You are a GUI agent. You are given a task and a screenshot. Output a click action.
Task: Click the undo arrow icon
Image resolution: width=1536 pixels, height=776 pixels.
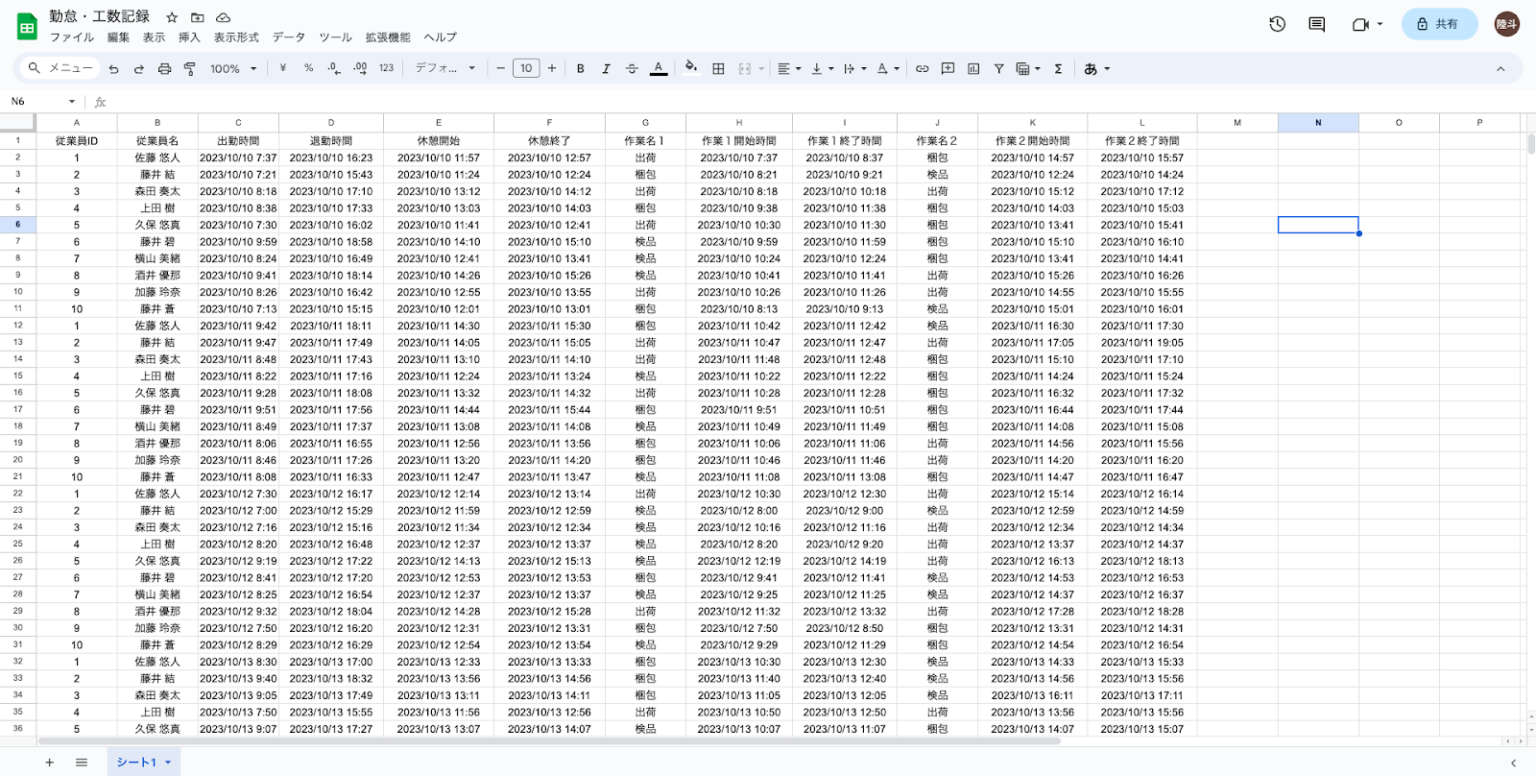click(114, 69)
